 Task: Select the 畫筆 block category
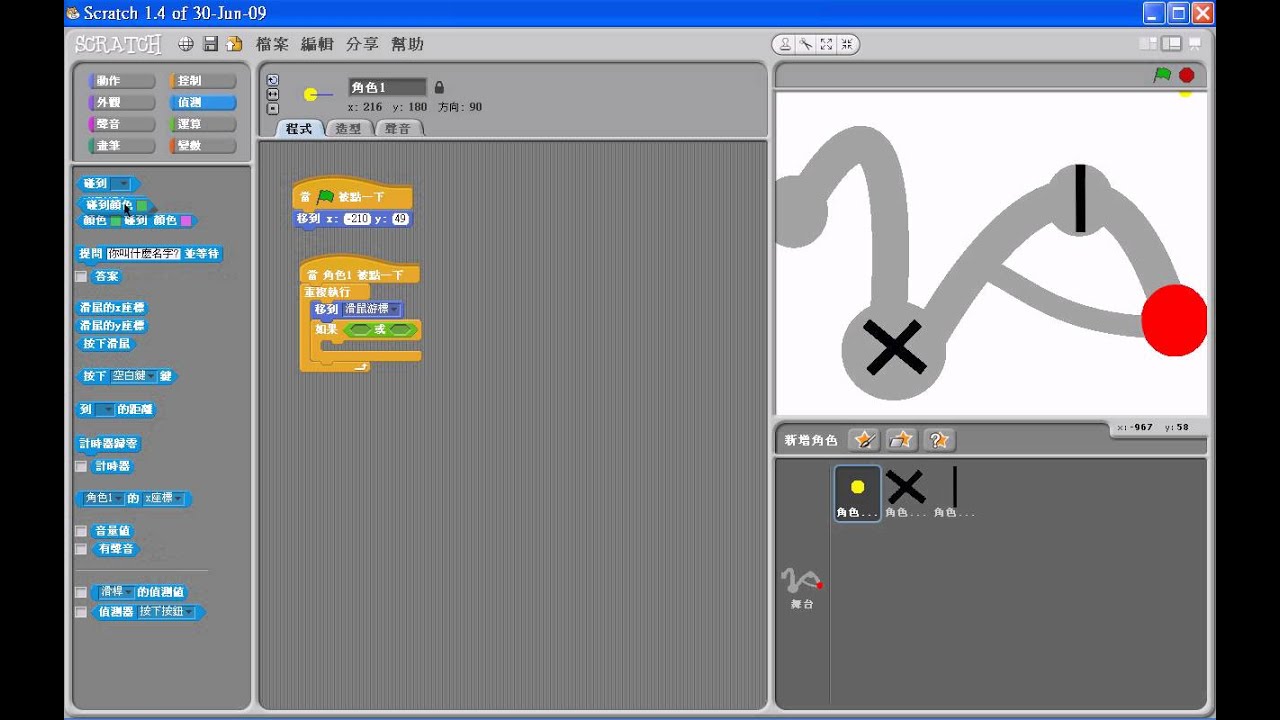(x=122, y=146)
